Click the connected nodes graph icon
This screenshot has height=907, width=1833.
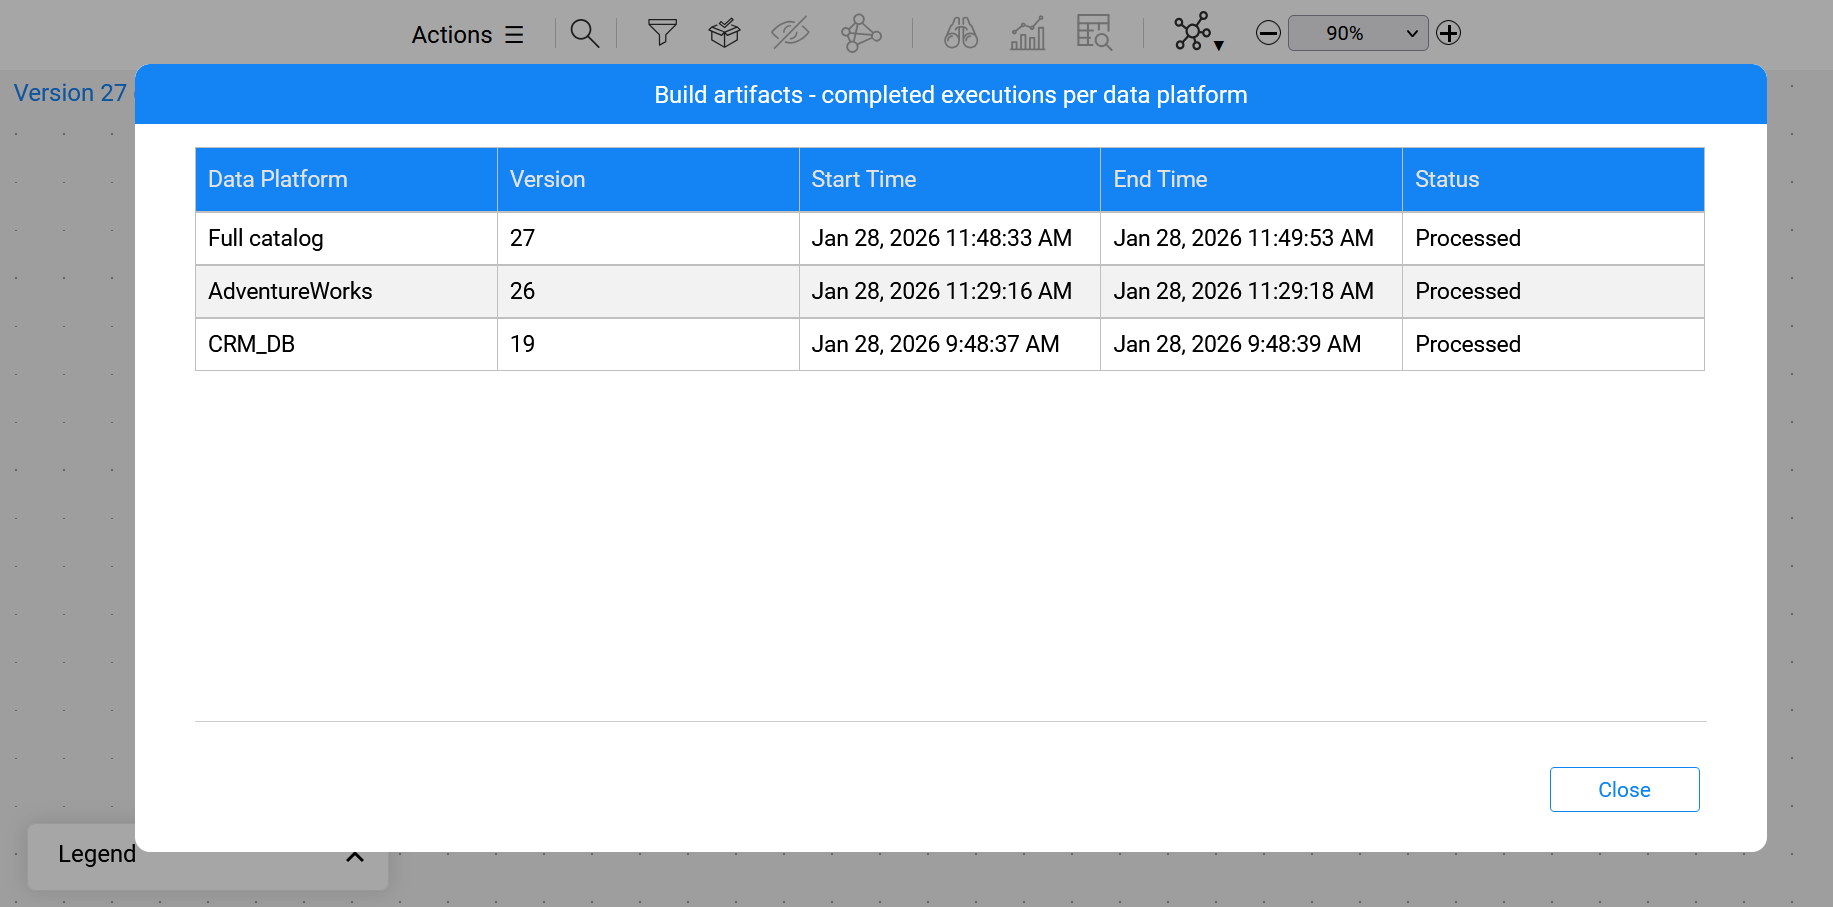click(860, 34)
